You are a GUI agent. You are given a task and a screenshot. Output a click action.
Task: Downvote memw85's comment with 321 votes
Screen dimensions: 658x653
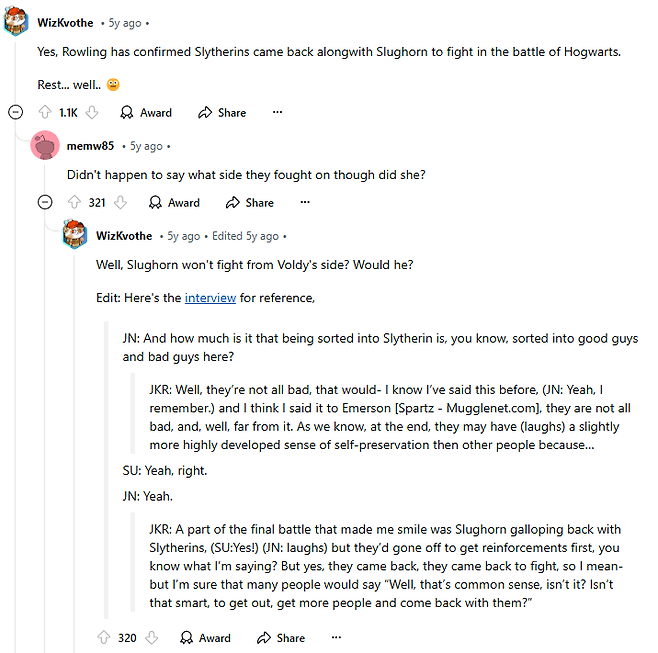120,203
